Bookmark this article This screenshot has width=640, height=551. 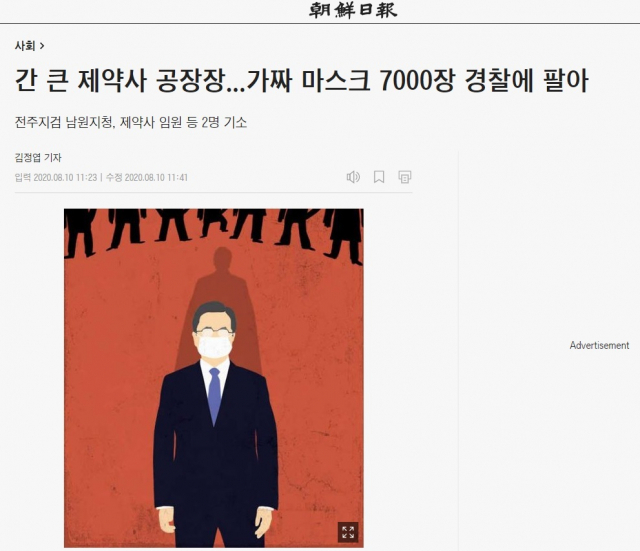[379, 177]
